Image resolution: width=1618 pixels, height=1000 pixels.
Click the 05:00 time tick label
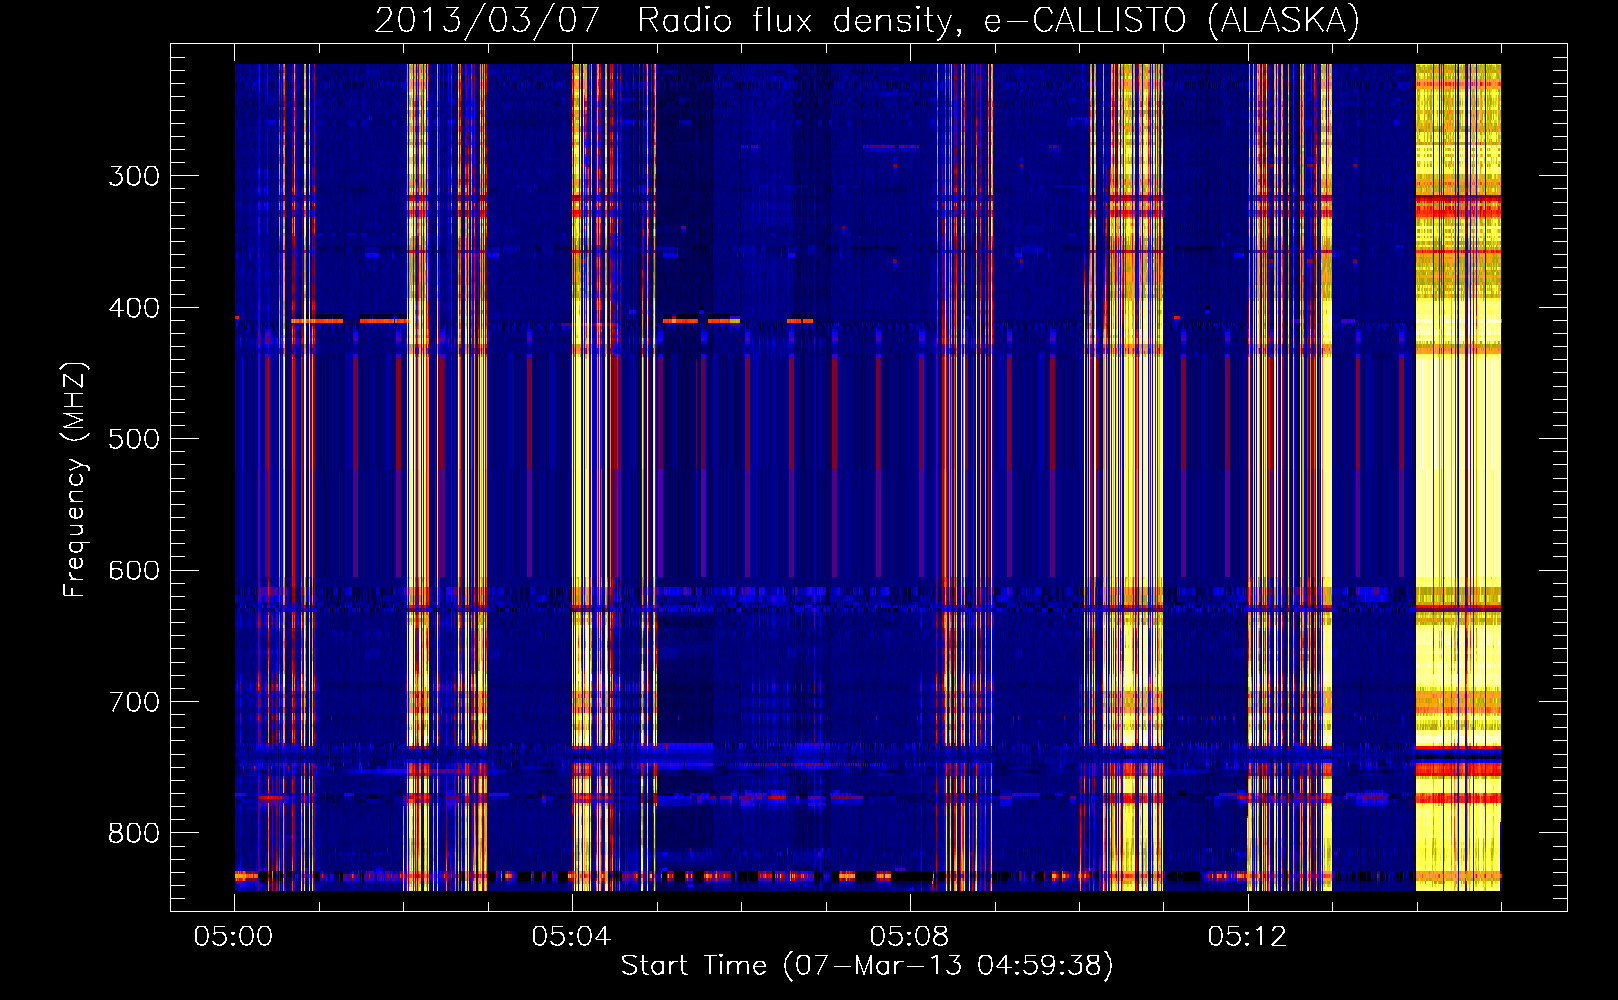click(x=233, y=936)
